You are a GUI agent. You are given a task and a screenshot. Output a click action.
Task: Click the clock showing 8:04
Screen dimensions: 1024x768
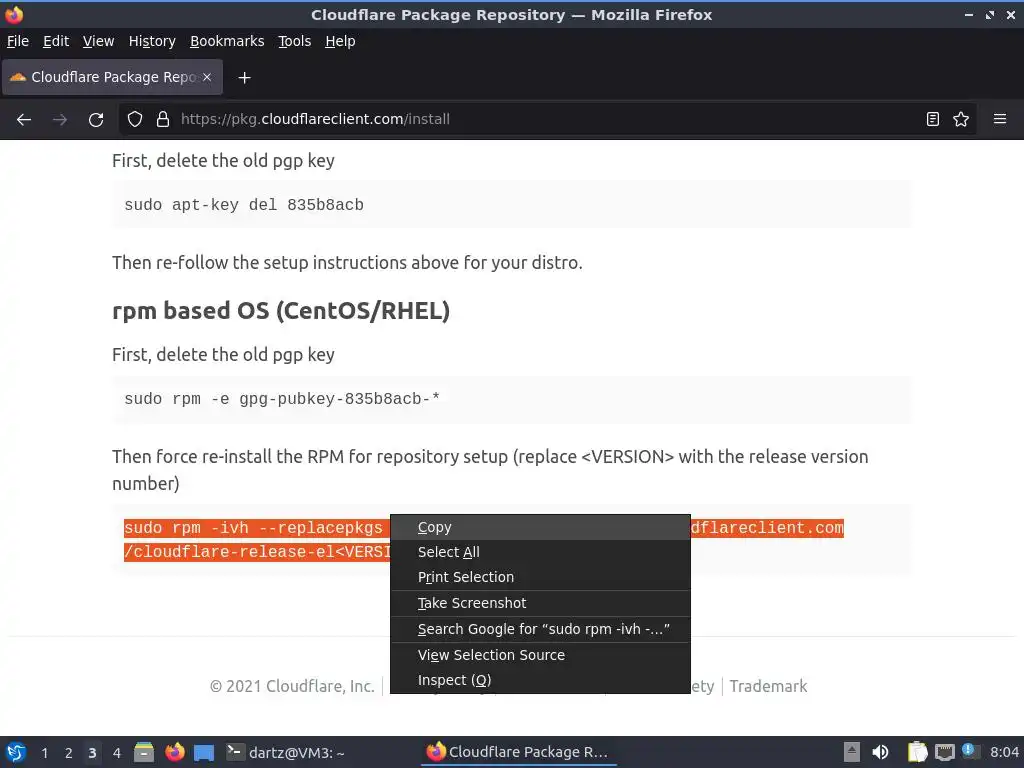point(1004,752)
